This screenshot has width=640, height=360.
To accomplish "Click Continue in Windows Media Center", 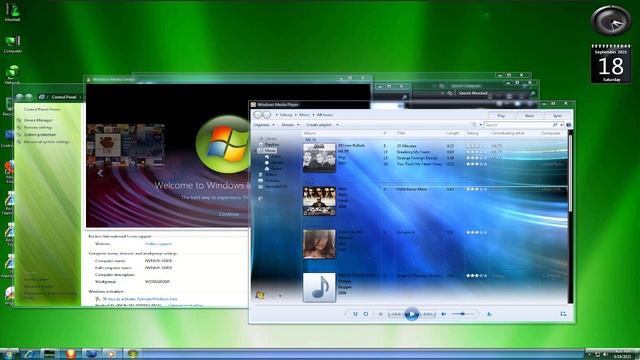I will (x=229, y=214).
